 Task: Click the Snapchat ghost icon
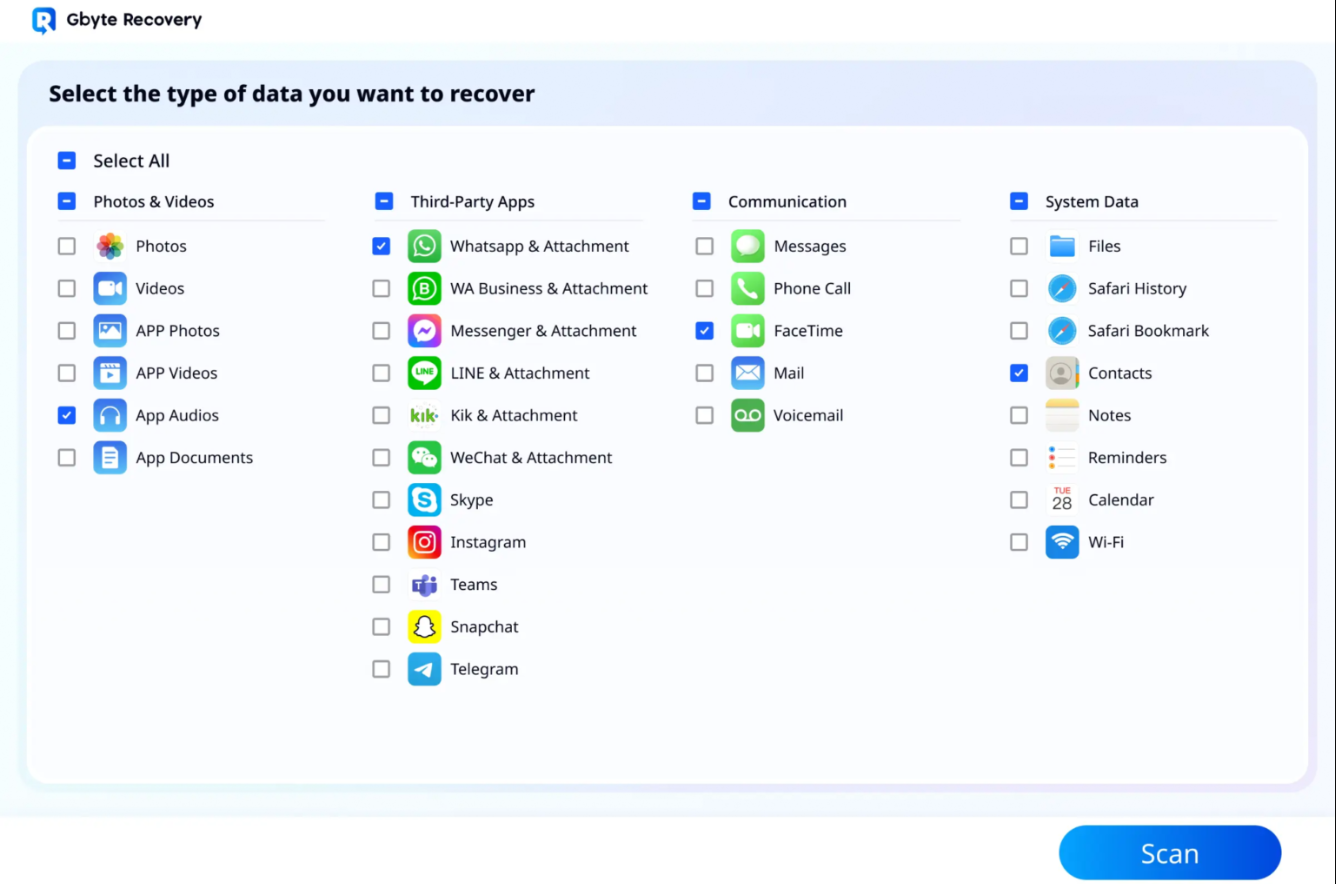coord(424,627)
